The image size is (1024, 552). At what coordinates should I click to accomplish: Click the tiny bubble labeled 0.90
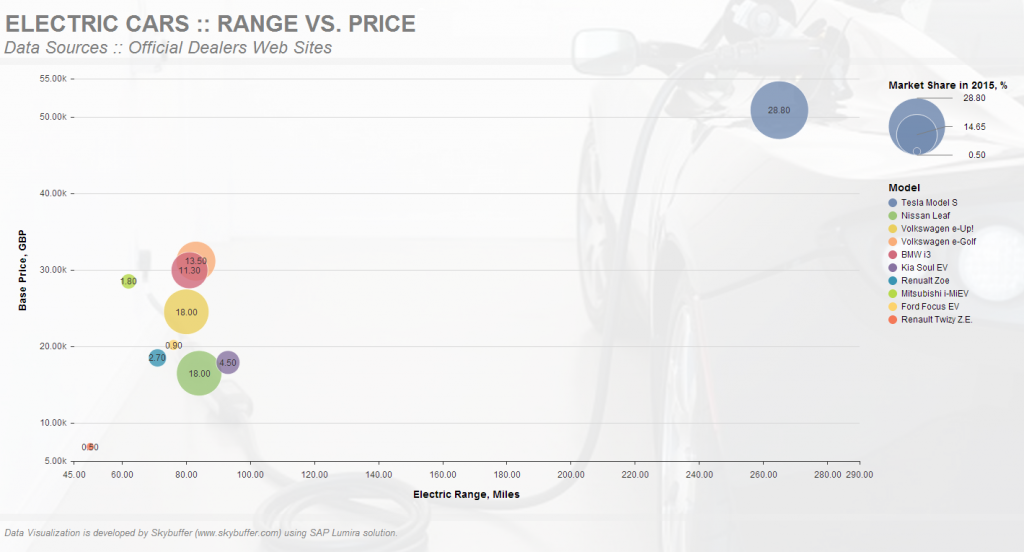coord(173,345)
